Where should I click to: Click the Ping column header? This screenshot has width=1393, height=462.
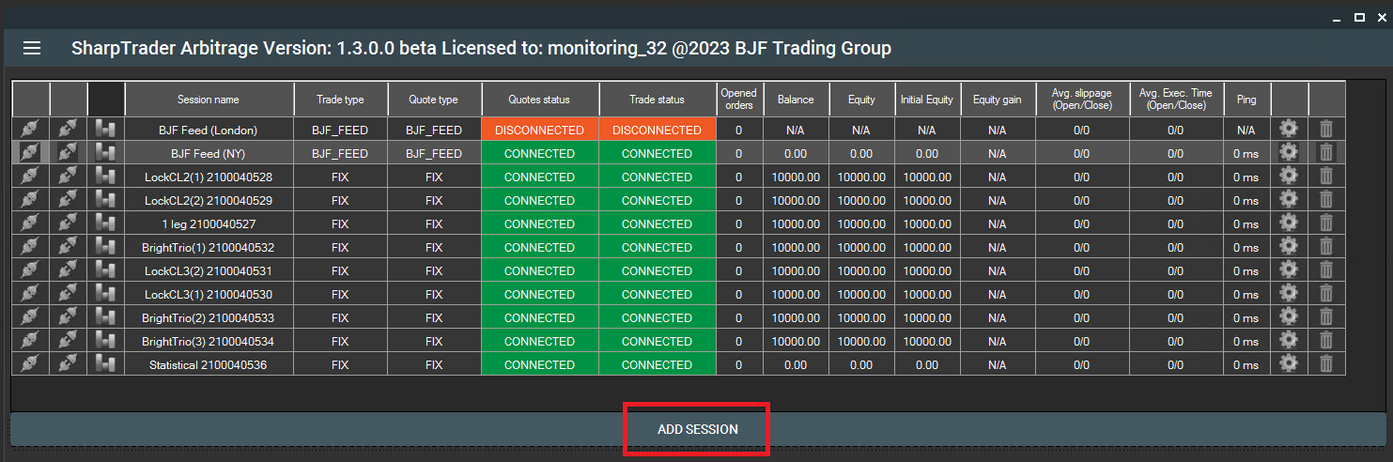pyautogui.click(x=1246, y=99)
